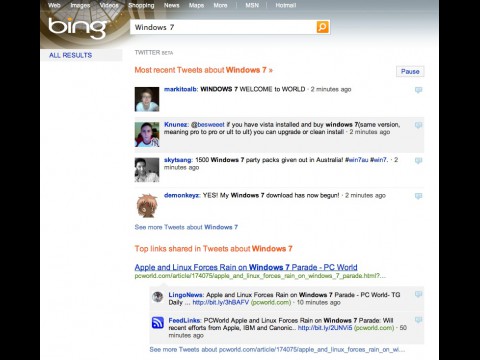Click reply icon on Knunez tweet
Viewport: 480px width, 360px height.
[x=418, y=125]
